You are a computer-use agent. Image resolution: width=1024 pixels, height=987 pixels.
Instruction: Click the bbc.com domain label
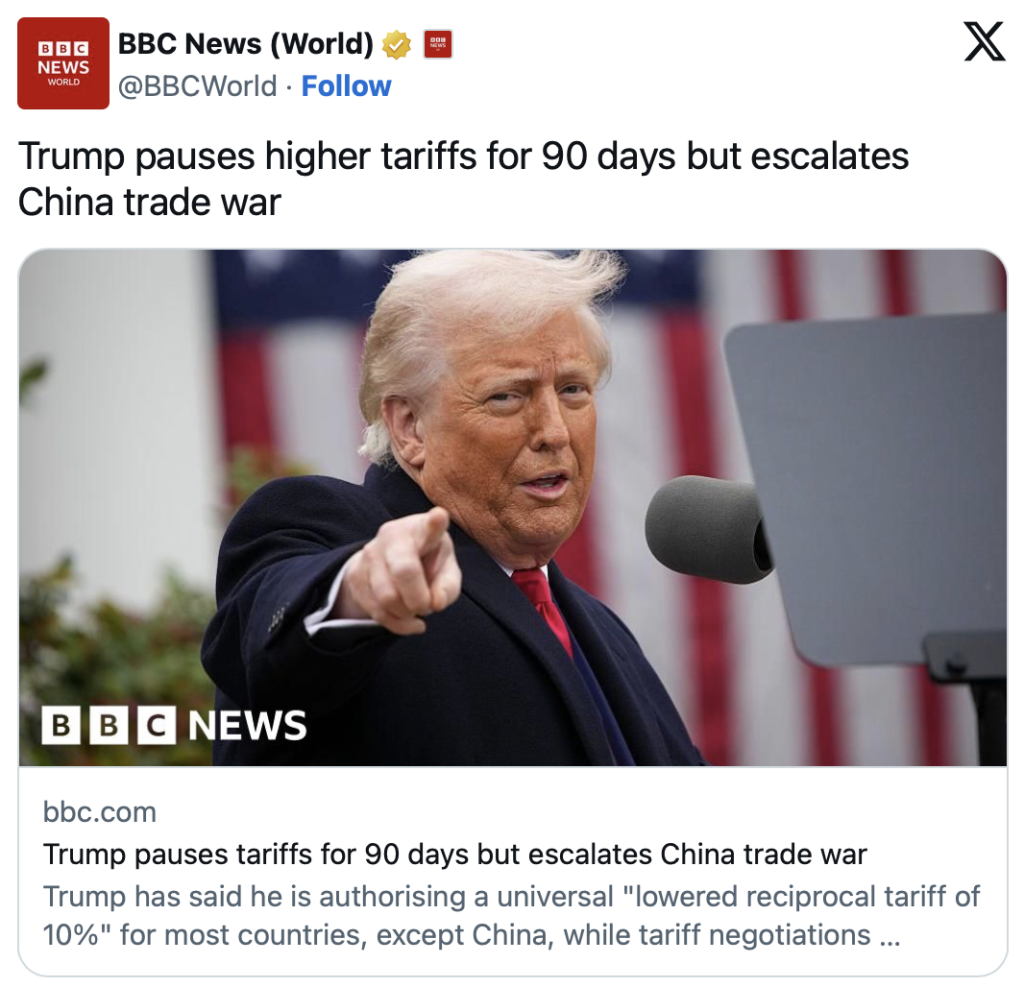tap(99, 812)
